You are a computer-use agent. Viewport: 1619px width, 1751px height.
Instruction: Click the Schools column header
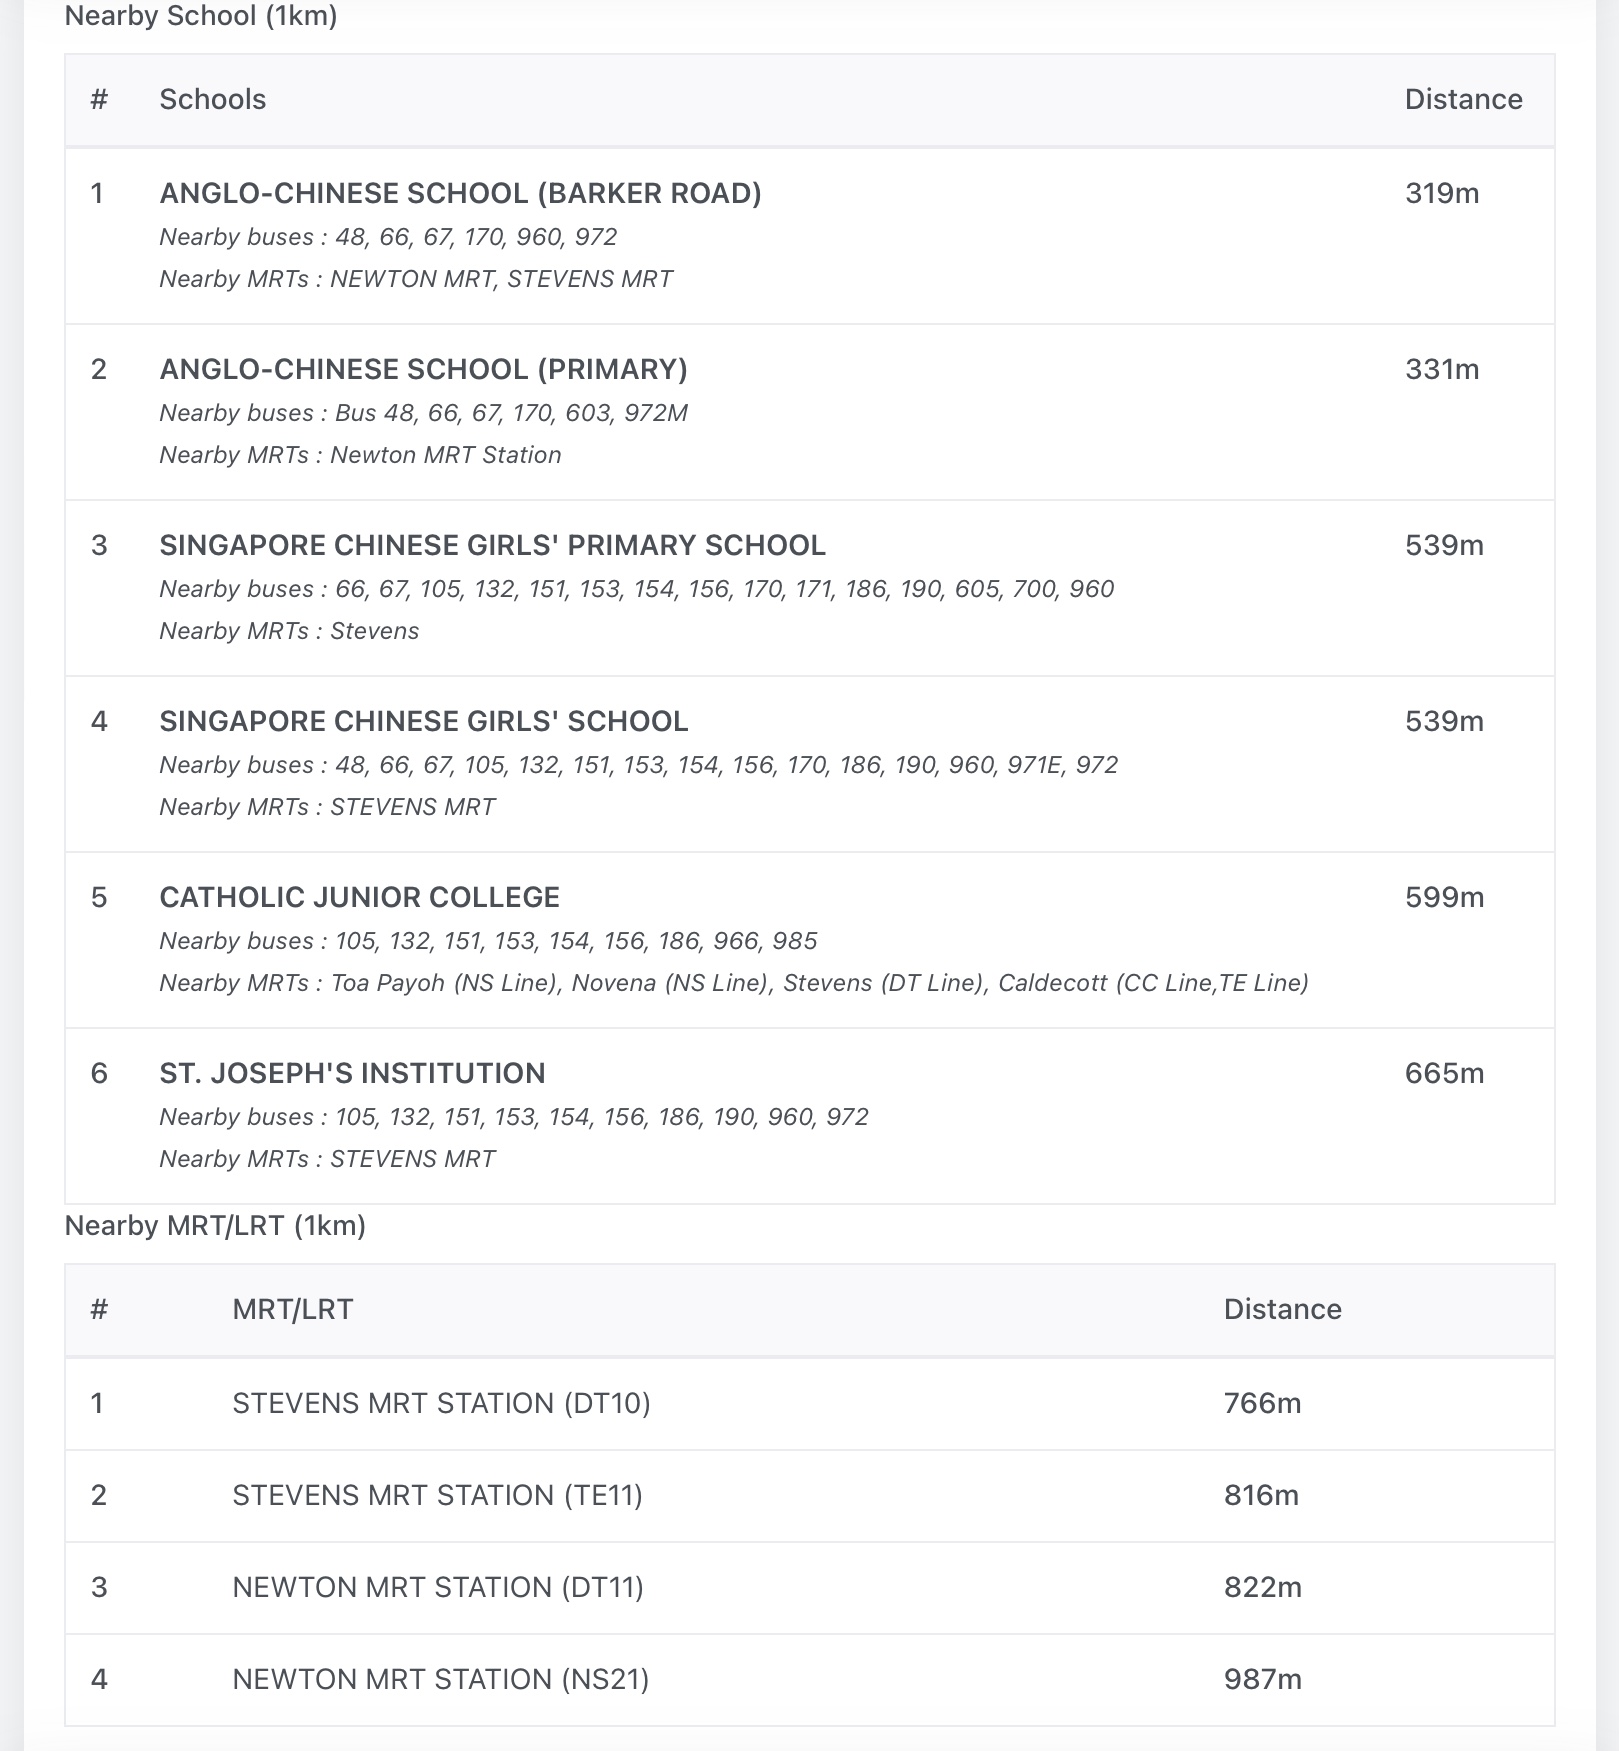[x=212, y=99]
